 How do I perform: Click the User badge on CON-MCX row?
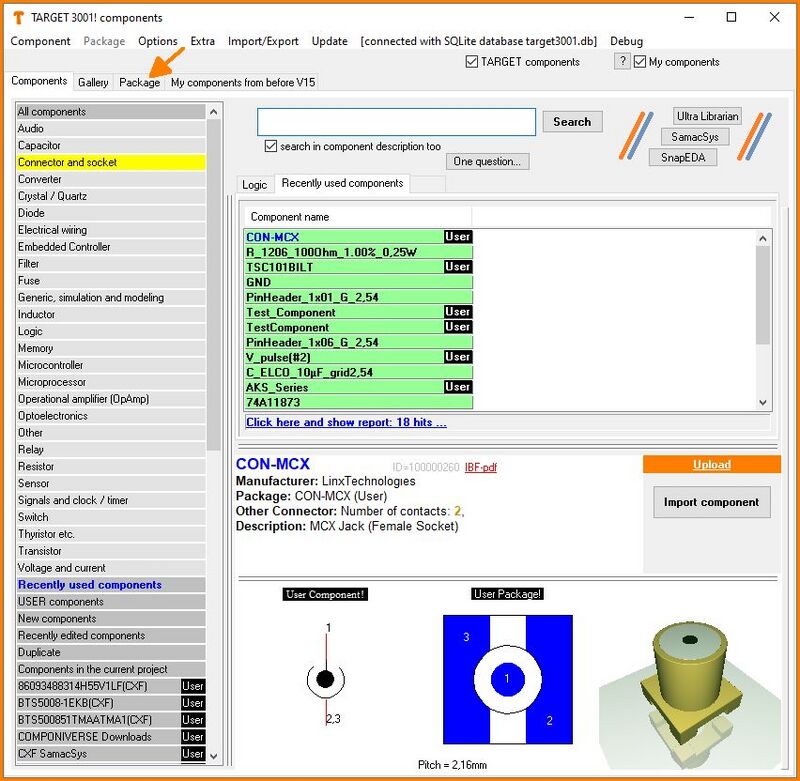pos(458,237)
